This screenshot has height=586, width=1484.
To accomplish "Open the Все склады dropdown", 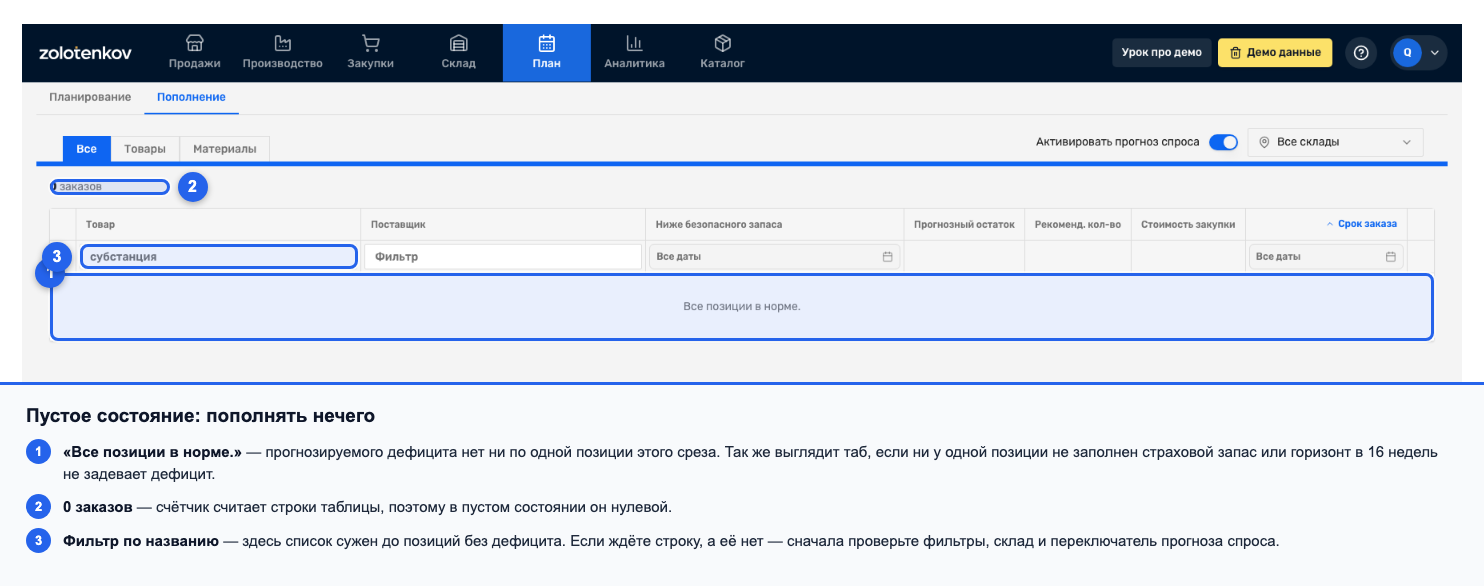I will pyautogui.click(x=1335, y=142).
